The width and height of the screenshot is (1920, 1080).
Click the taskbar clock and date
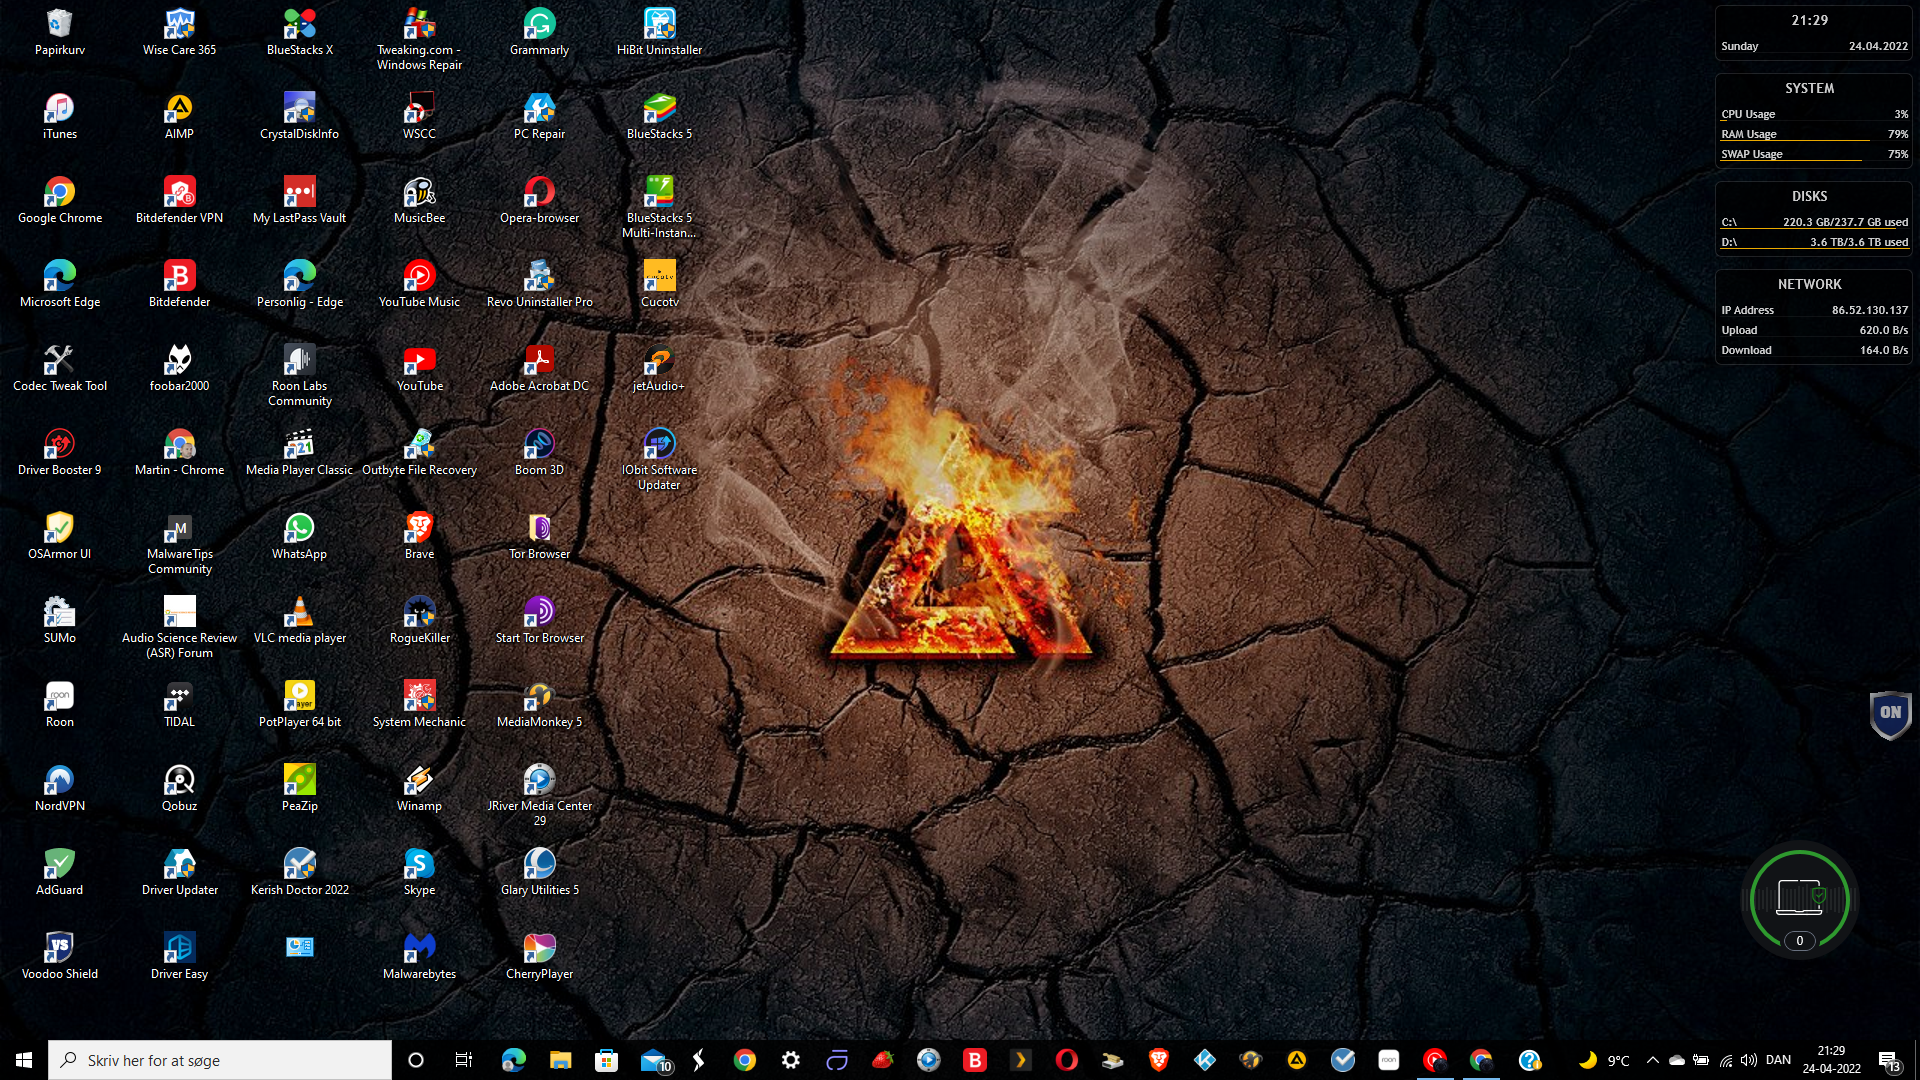click(x=1831, y=1060)
